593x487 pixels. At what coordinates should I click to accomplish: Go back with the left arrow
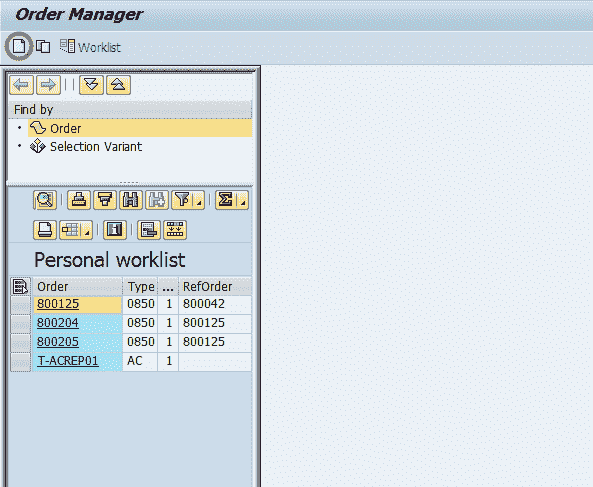[x=22, y=85]
